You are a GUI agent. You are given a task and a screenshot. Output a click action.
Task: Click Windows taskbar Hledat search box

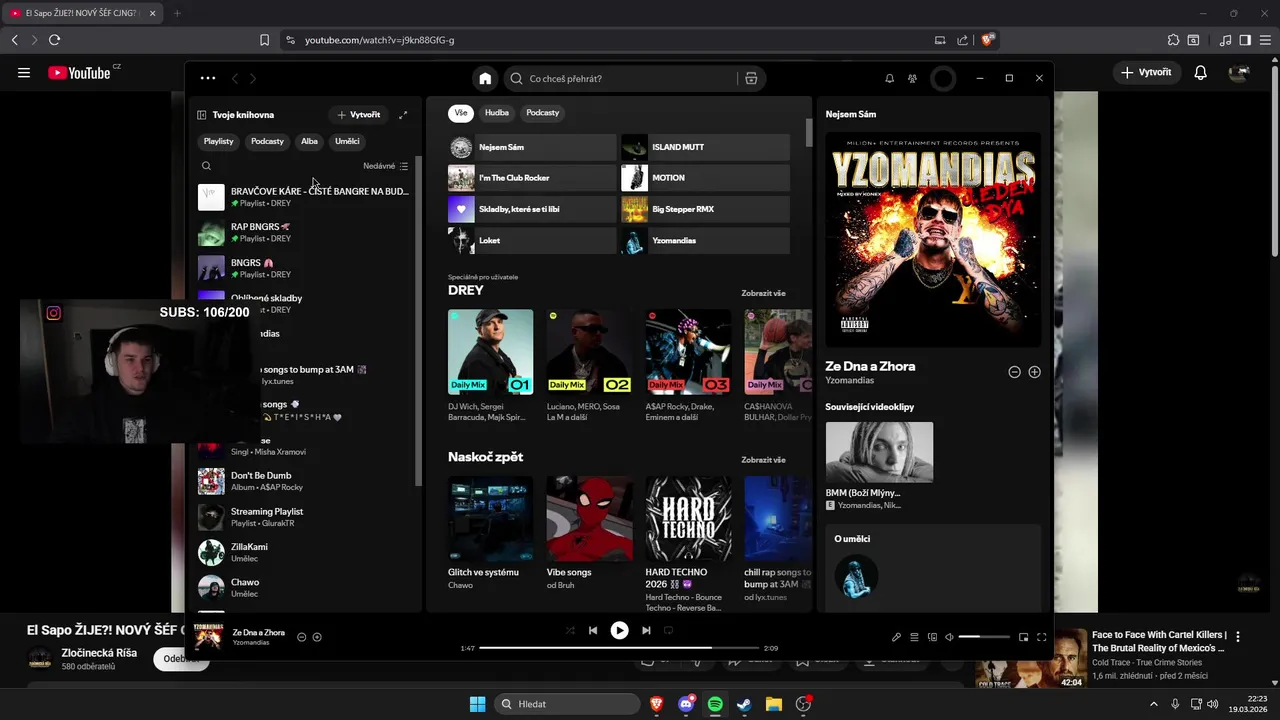point(567,704)
